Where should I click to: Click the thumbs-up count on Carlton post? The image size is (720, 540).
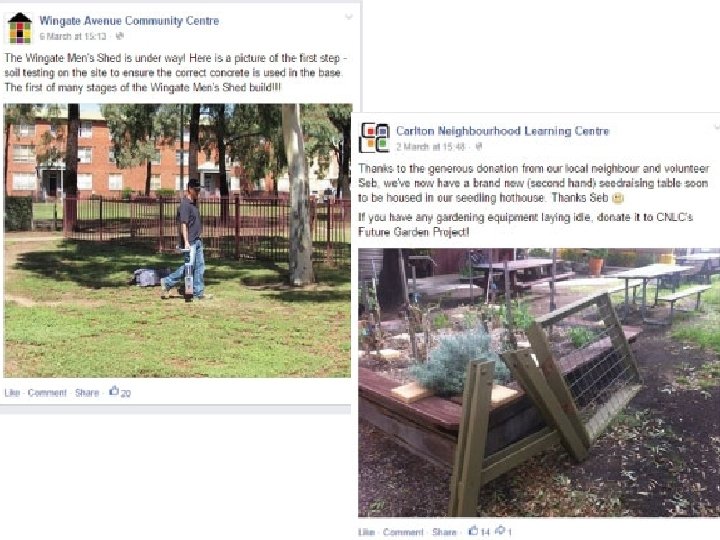479,531
